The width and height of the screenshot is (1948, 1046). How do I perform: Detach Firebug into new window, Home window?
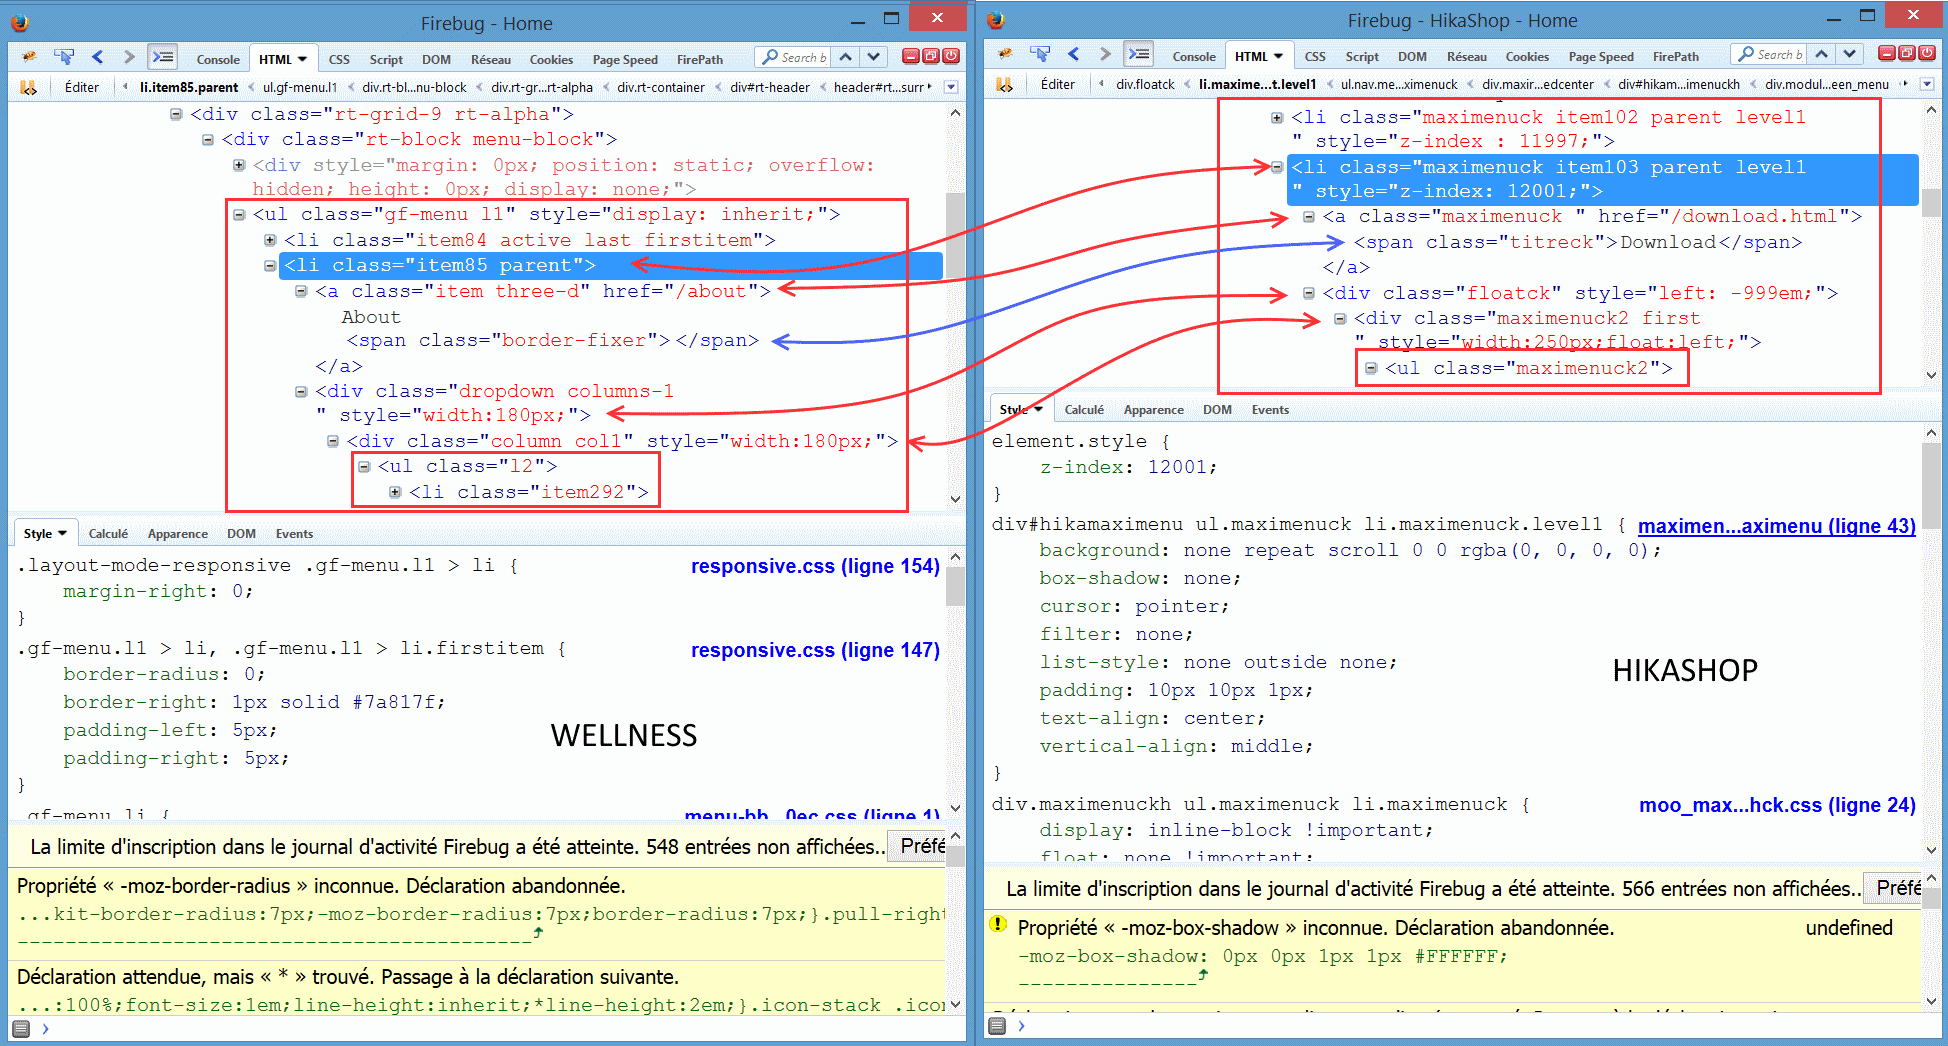click(x=931, y=56)
